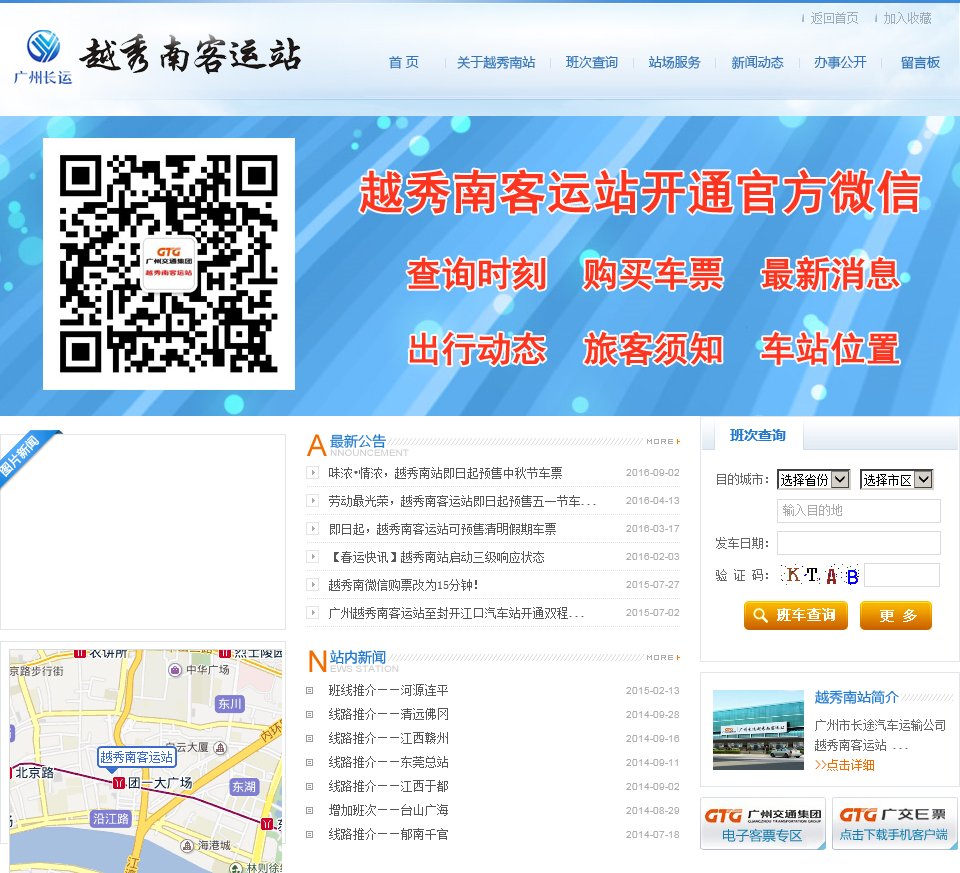Click the WeChat QR code image
The width and height of the screenshot is (960, 873).
click(169, 264)
